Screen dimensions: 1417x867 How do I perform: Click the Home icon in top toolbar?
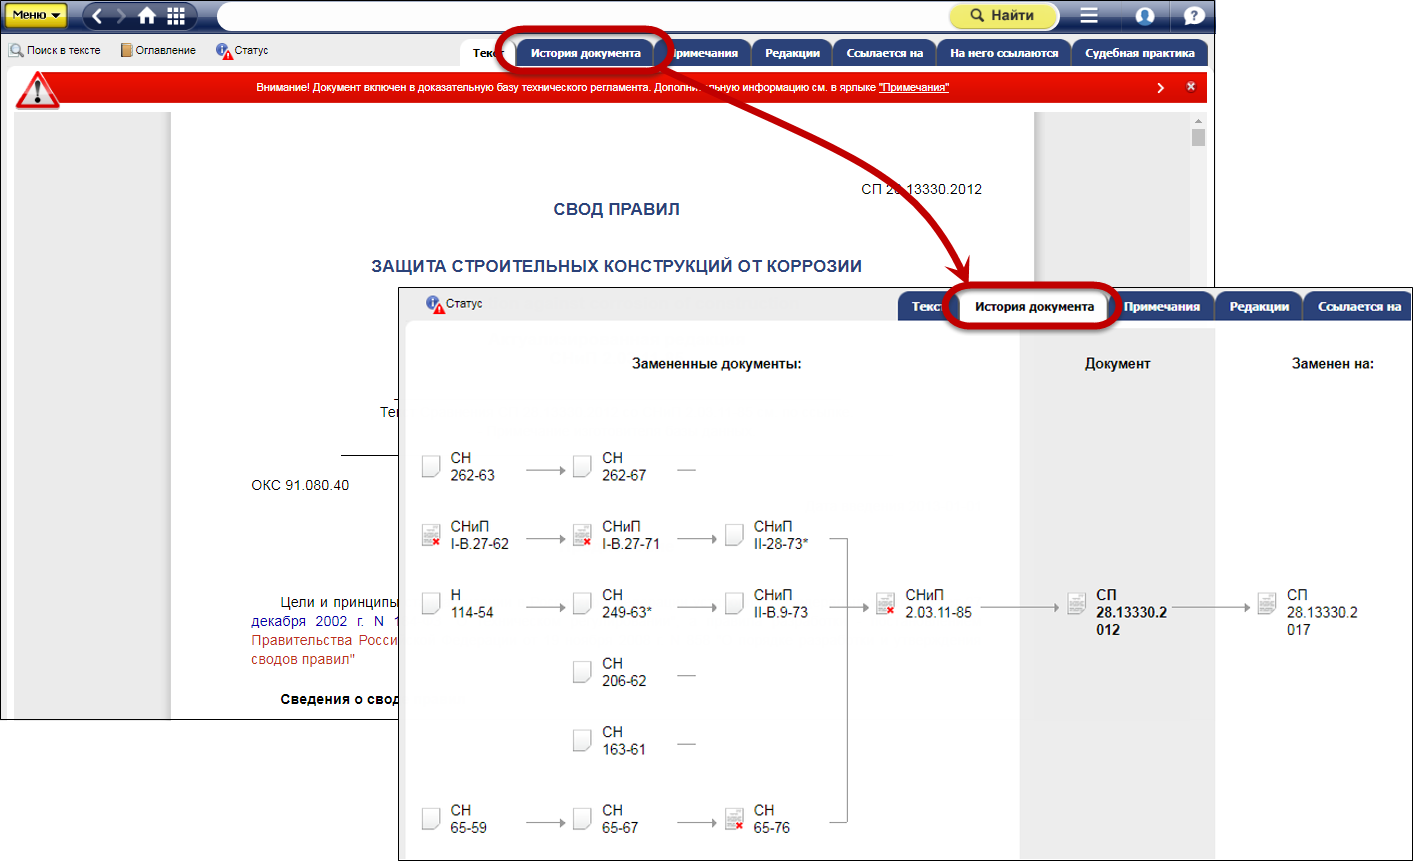pos(147,15)
